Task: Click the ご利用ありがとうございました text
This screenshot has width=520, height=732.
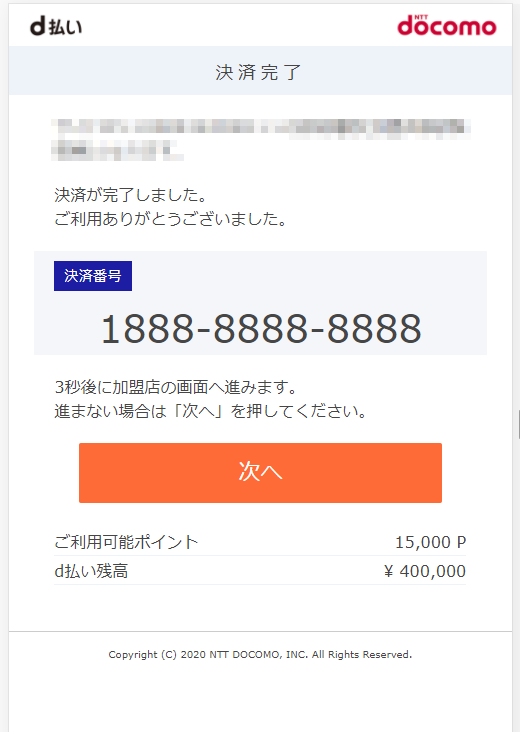Action: [x=171, y=218]
